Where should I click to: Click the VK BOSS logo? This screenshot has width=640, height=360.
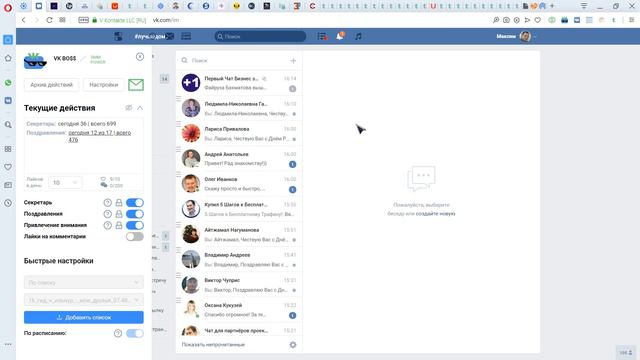point(35,61)
